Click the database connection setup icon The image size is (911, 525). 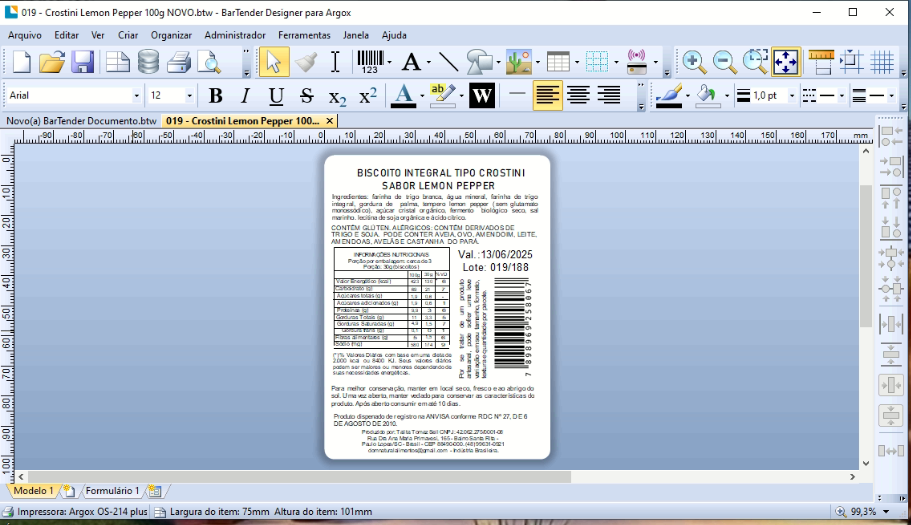(x=148, y=62)
